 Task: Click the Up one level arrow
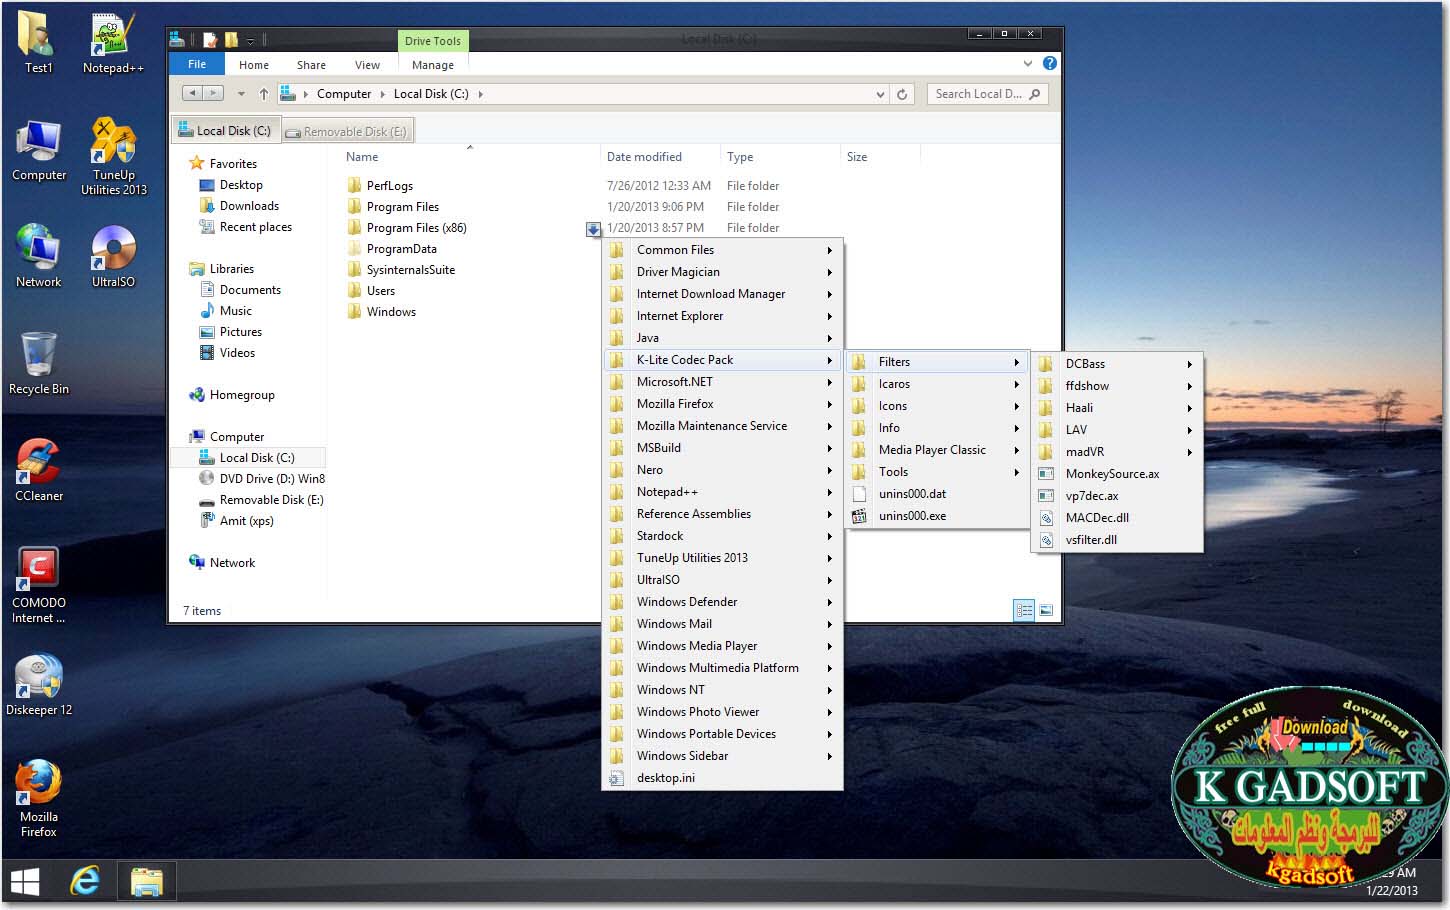pos(264,94)
